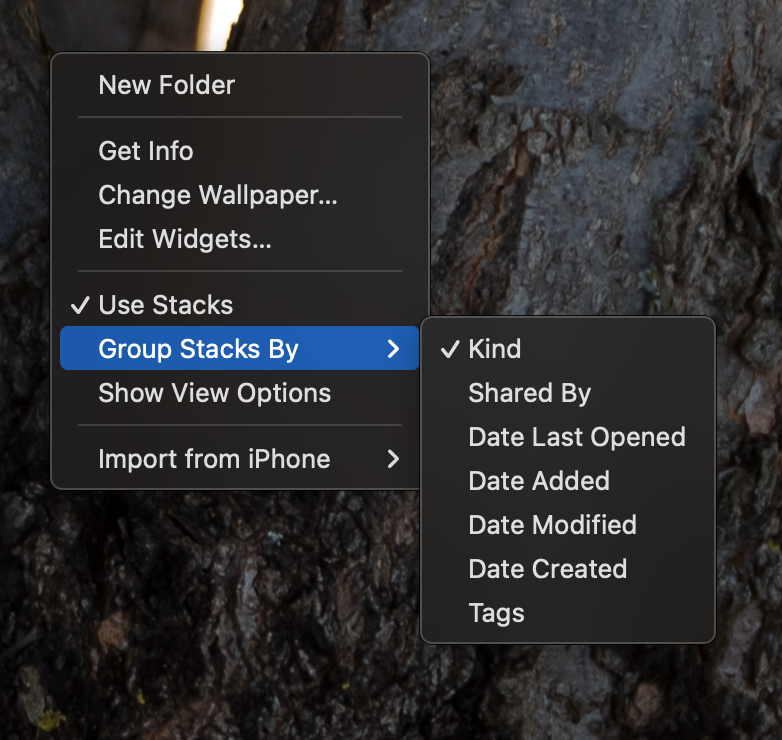Viewport: 782px width, 740px height.
Task: Choose New Folder from the context menu
Action: [239, 85]
